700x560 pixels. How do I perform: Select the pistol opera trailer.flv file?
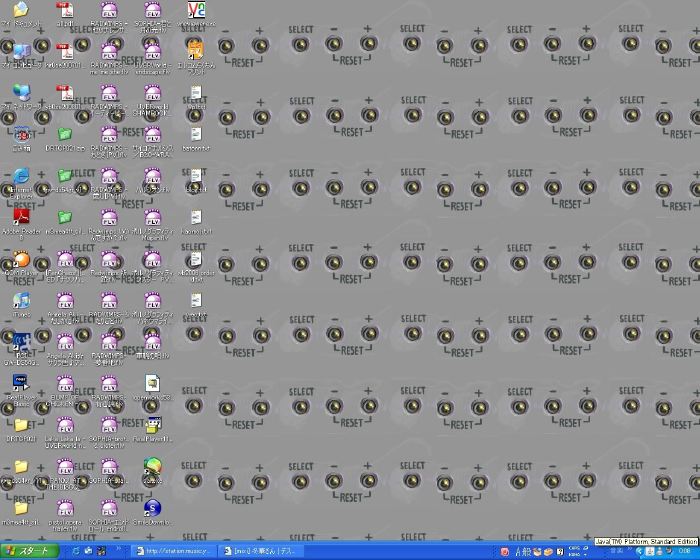click(65, 508)
